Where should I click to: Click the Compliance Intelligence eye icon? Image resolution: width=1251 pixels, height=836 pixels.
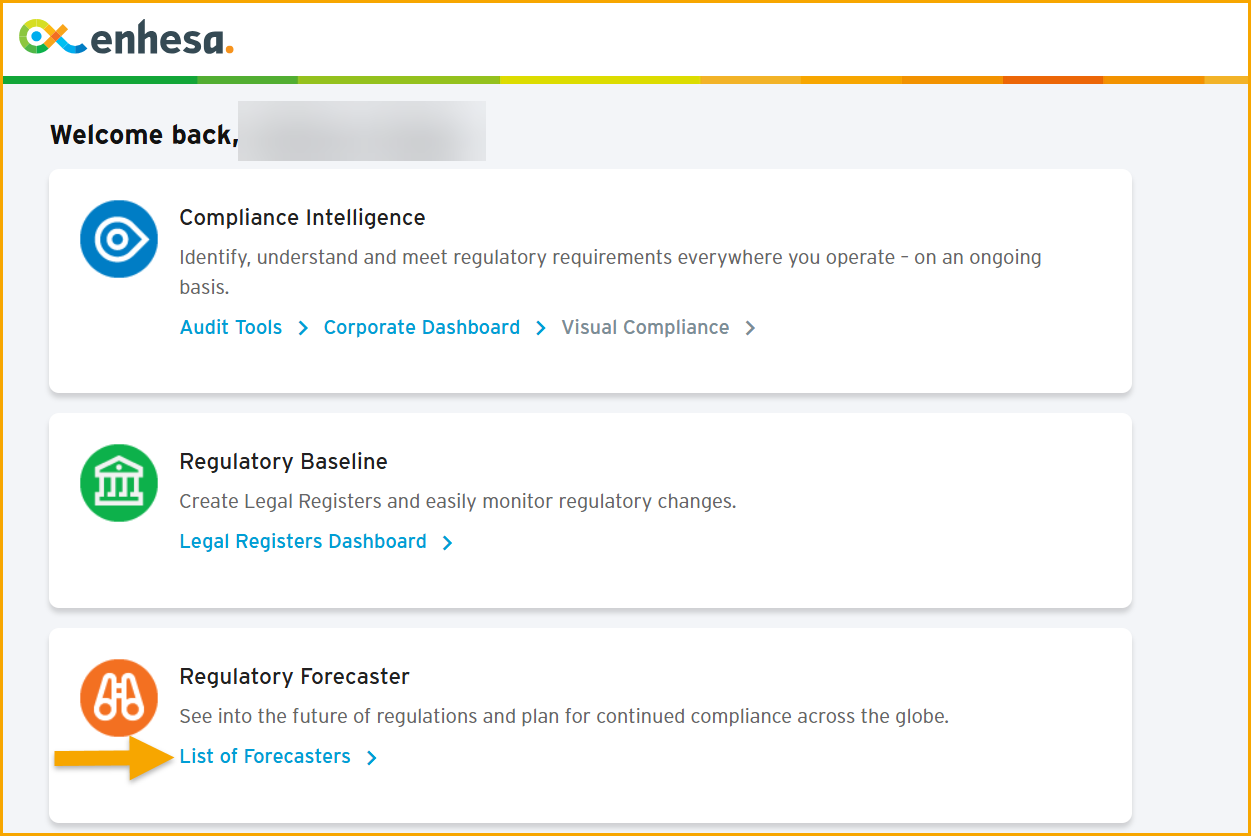tap(119, 239)
